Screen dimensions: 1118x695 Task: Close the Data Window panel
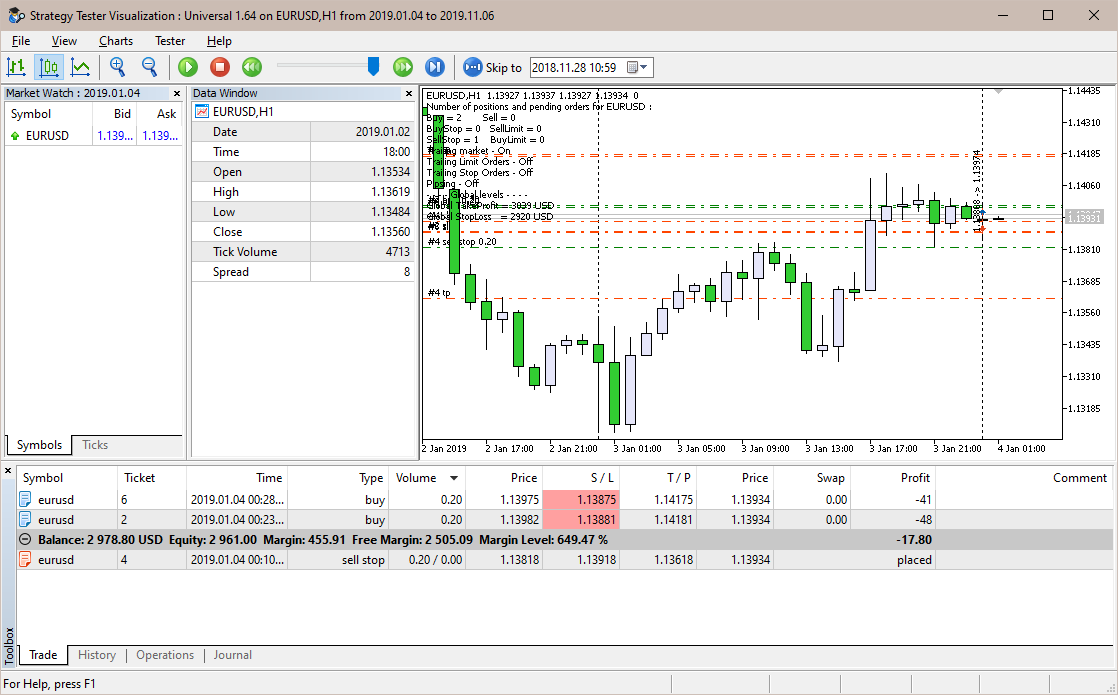point(409,93)
